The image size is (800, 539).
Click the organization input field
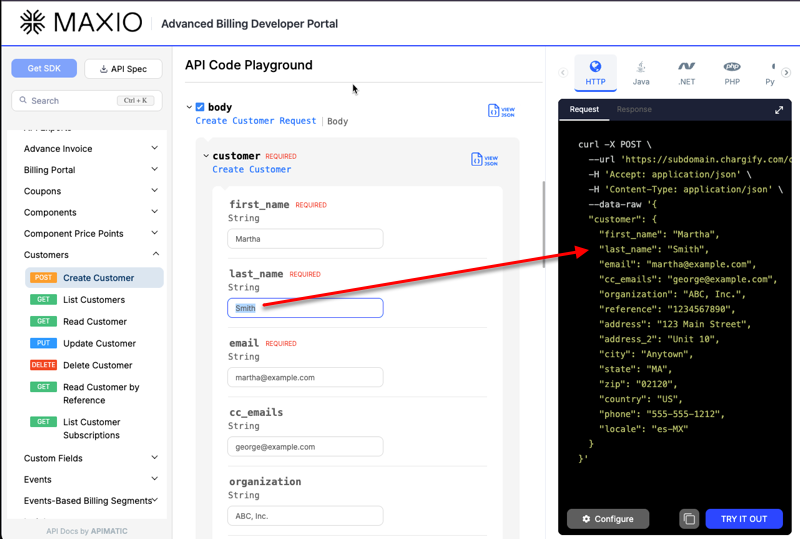(305, 516)
